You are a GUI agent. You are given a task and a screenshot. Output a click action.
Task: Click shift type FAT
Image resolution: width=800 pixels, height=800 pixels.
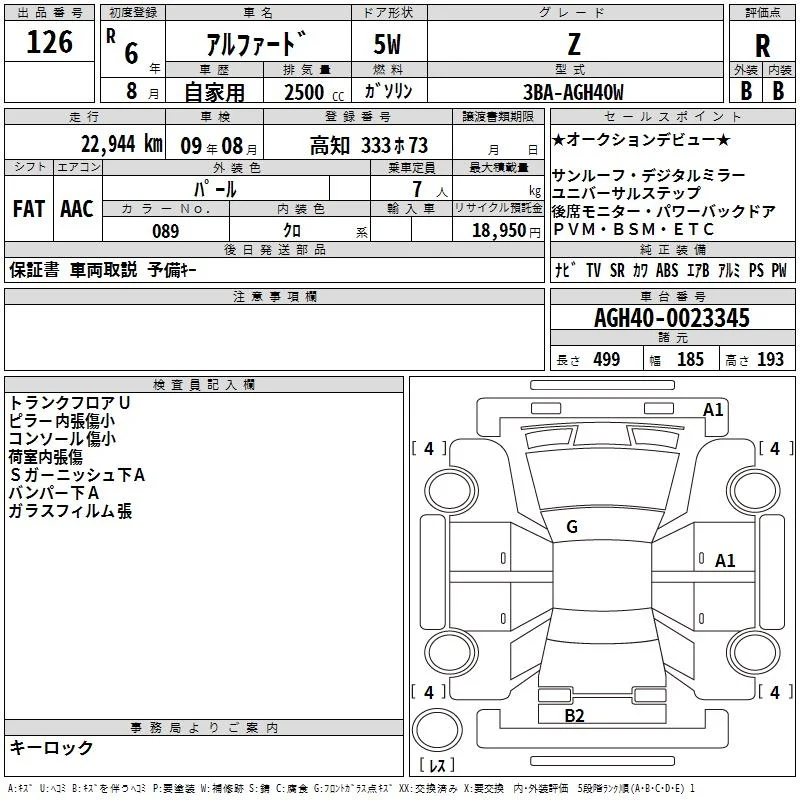(29, 209)
